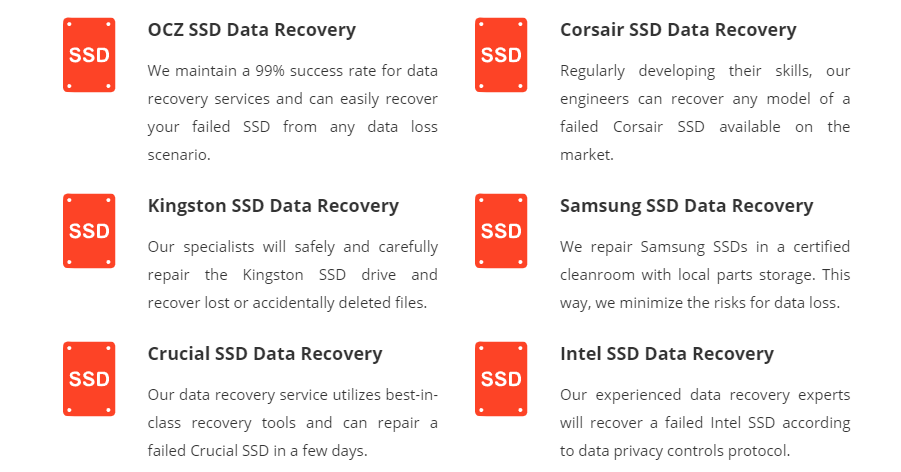The height and width of the screenshot is (472, 901).
Task: Open Kingston SSD Data Recovery heading
Action: [273, 206]
